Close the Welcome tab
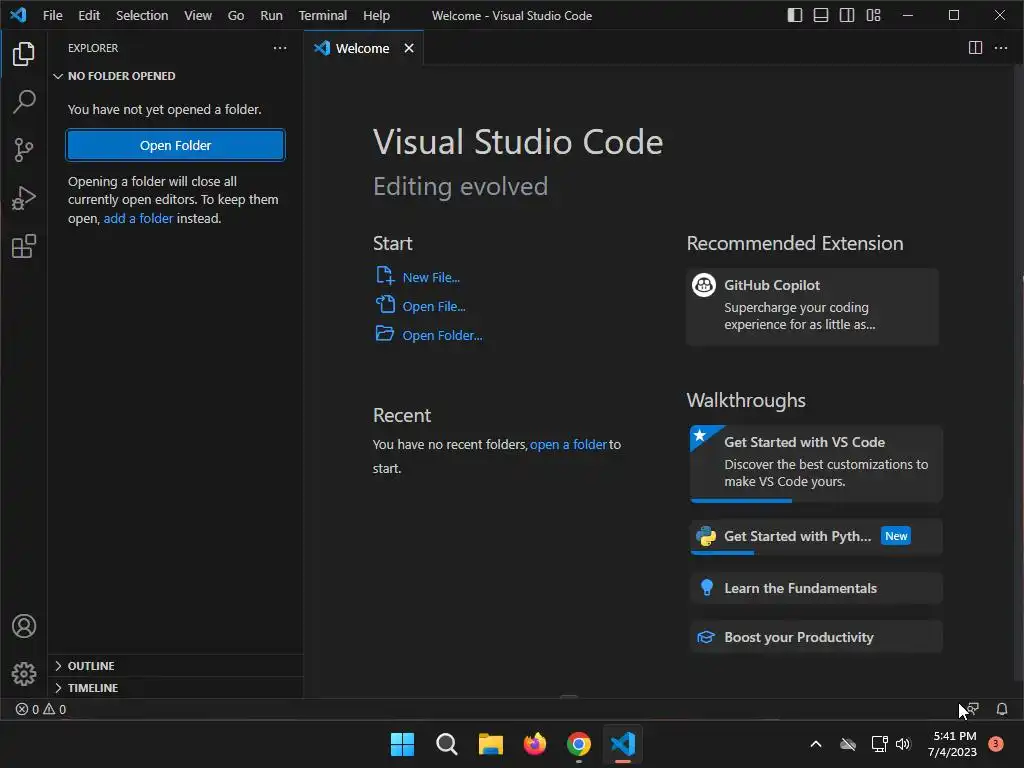The height and width of the screenshot is (768, 1024). [x=409, y=48]
